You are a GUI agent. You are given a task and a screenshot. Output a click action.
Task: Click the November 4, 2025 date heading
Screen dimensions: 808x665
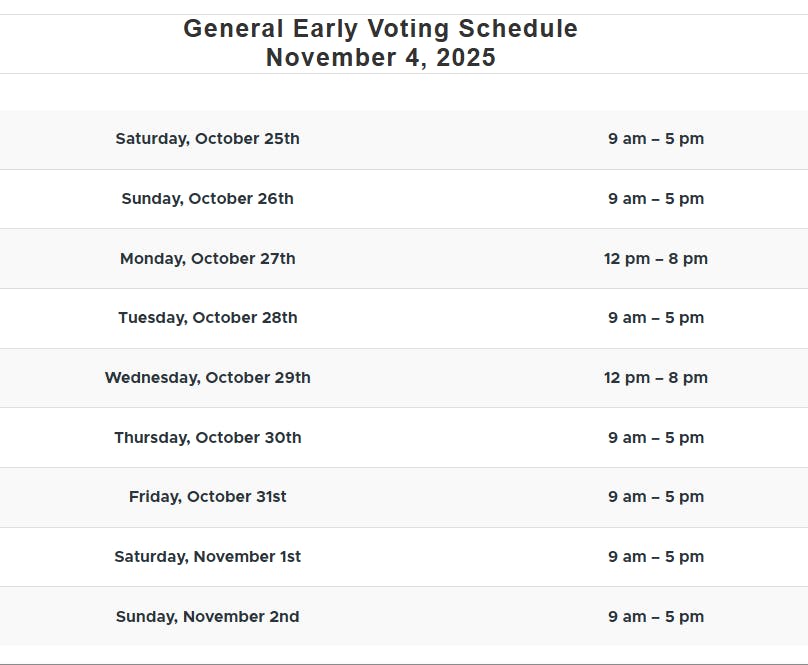click(x=380, y=58)
